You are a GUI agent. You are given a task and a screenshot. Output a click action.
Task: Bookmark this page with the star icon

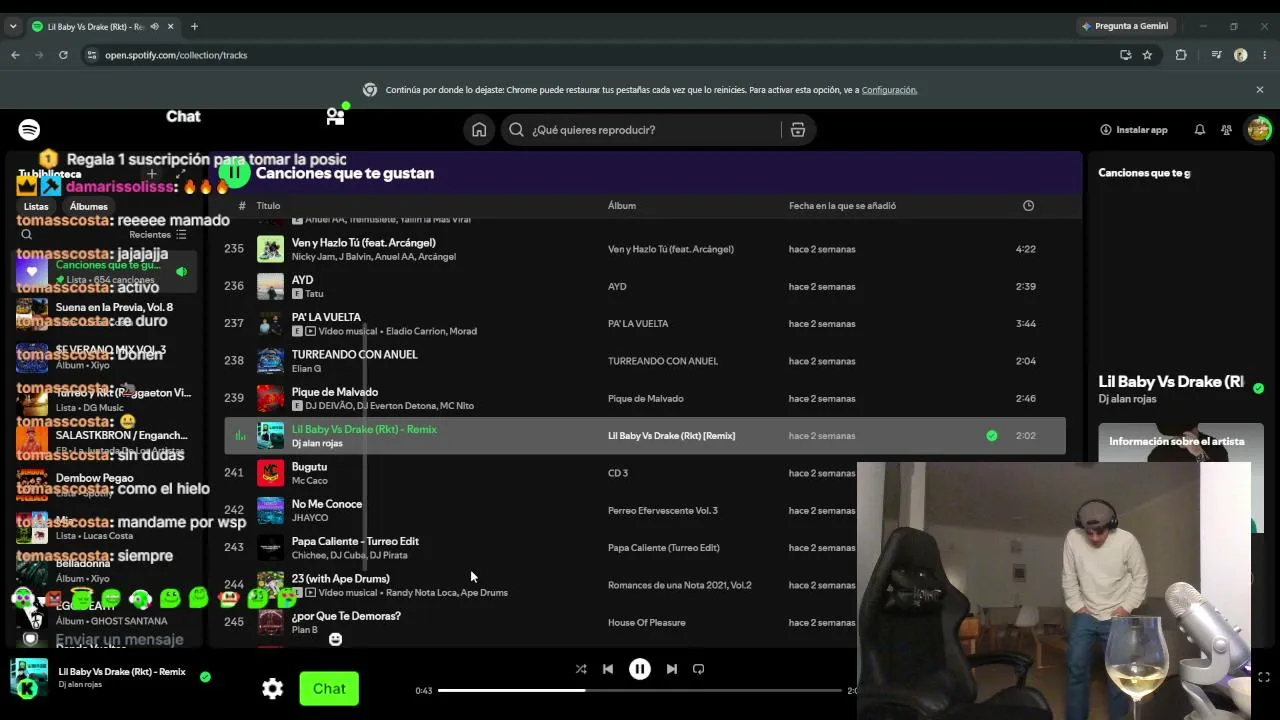(1147, 55)
